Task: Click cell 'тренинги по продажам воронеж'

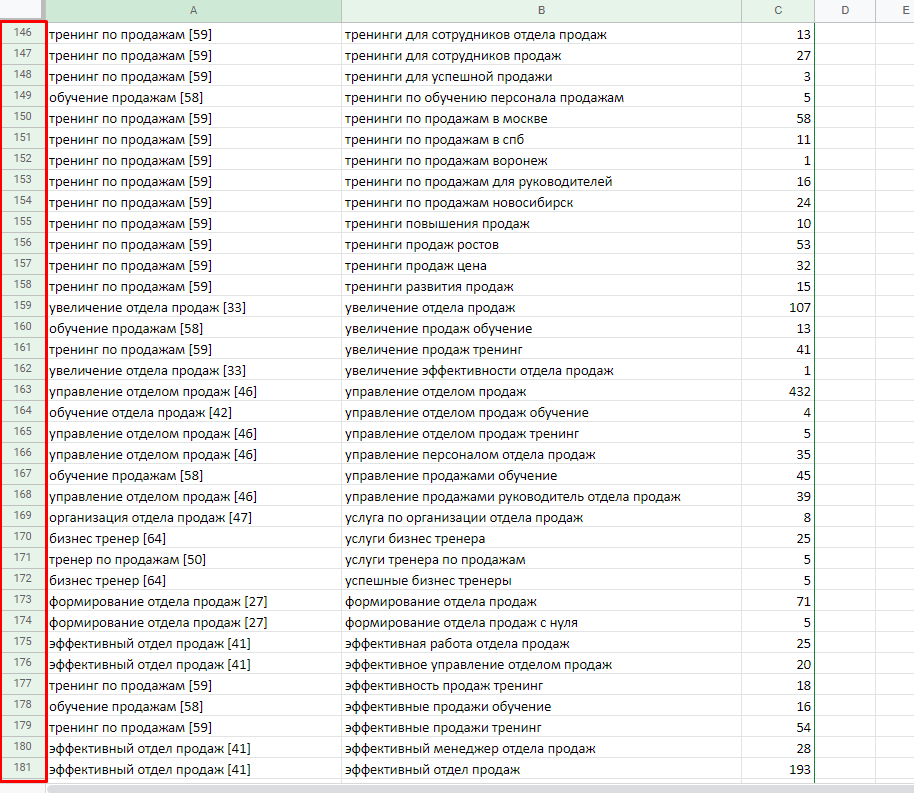Action: pyautogui.click(x=541, y=161)
